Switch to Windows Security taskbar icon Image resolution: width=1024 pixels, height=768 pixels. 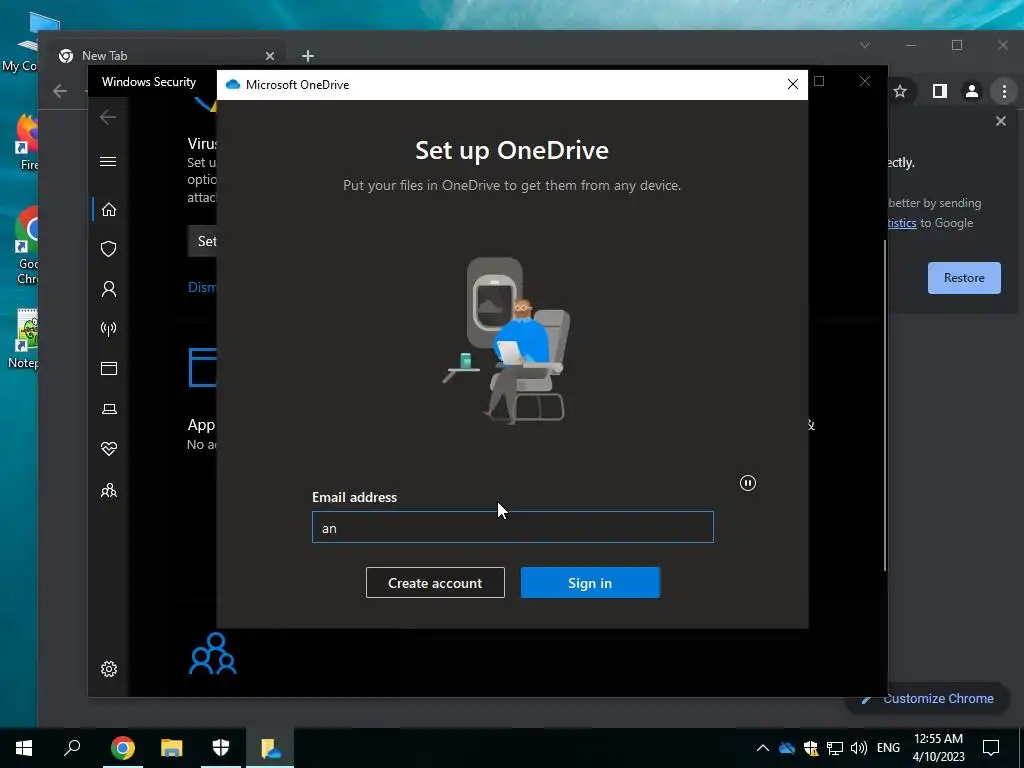click(221, 748)
